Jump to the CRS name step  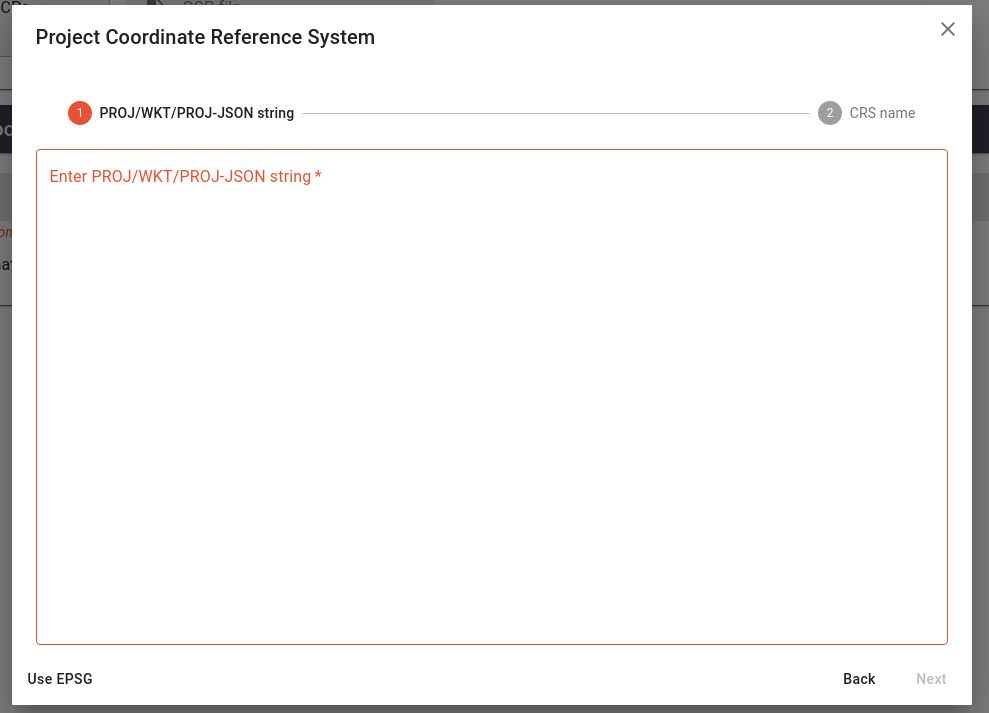click(x=882, y=113)
